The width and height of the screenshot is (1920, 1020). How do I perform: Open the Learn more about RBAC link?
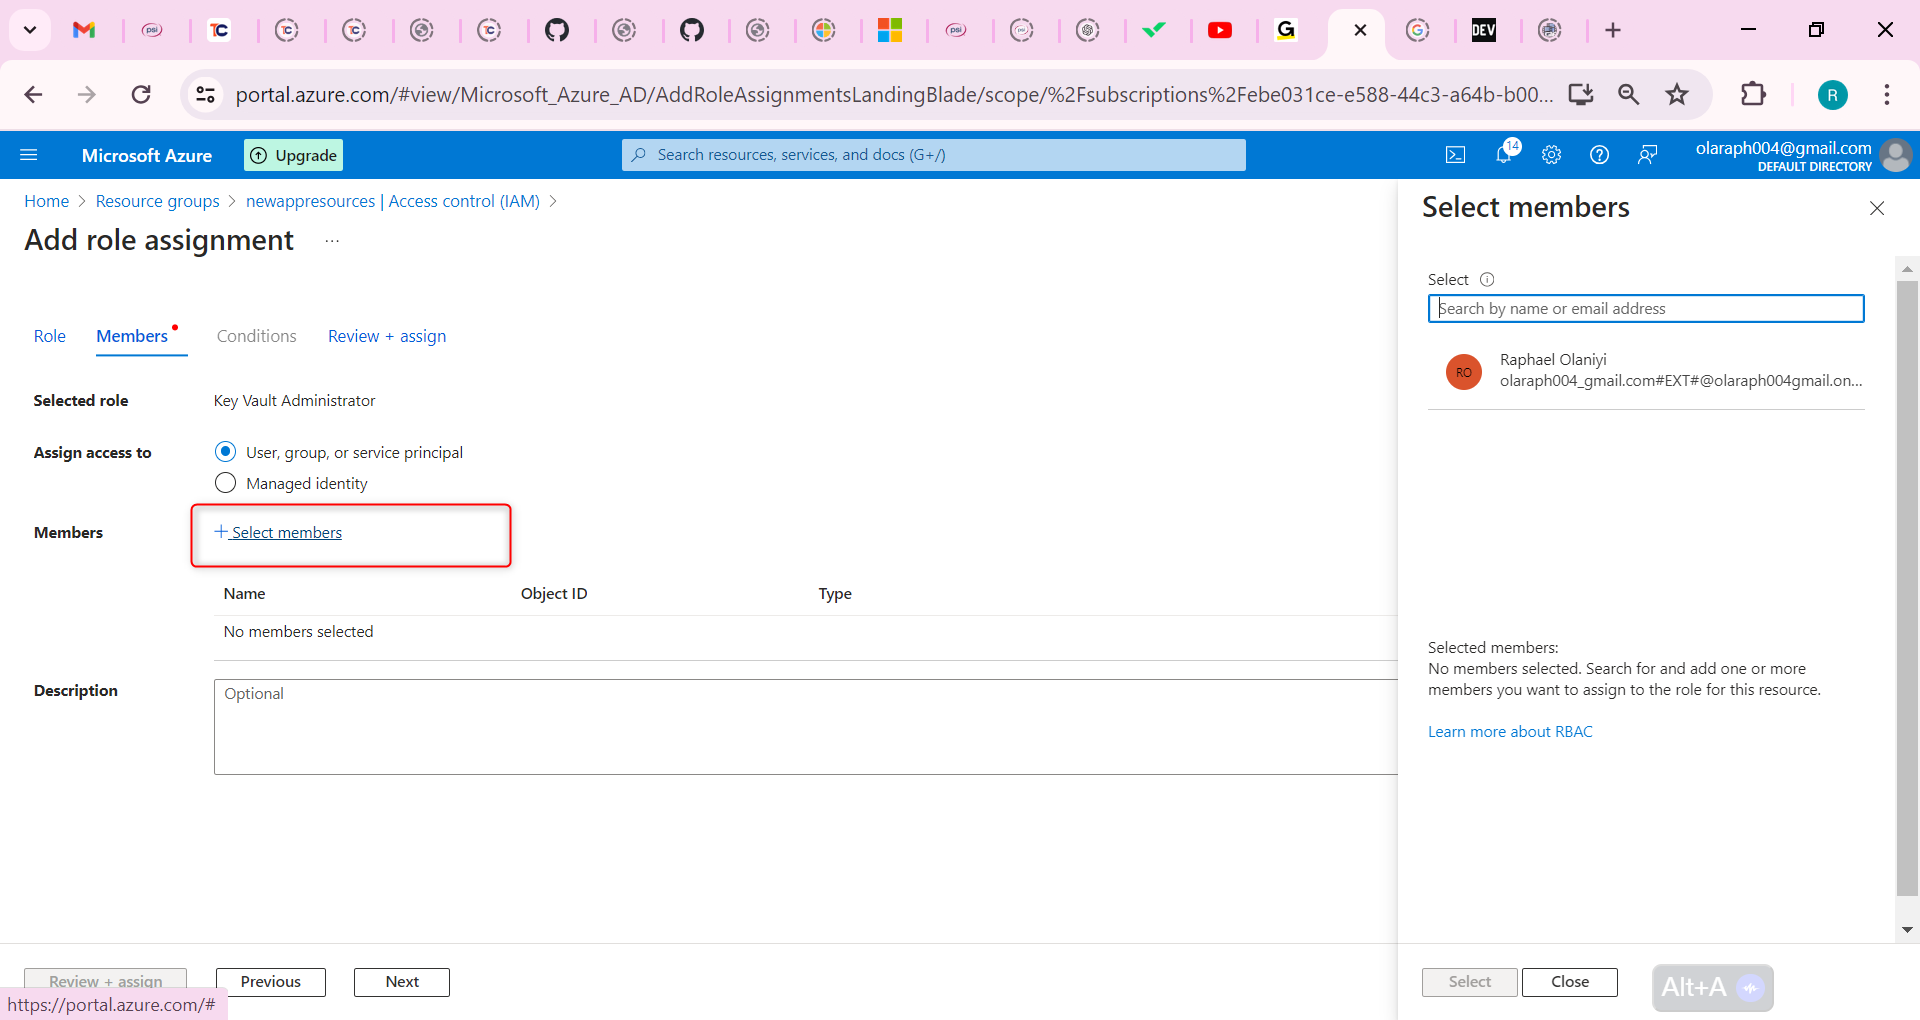1509,731
